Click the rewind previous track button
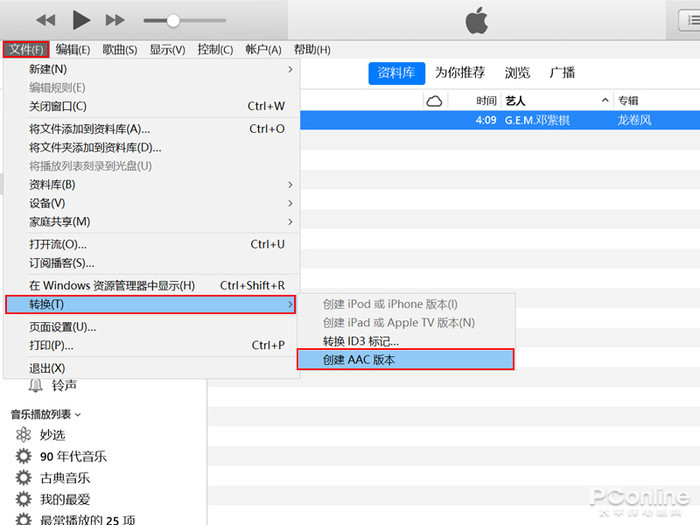The height and width of the screenshot is (525, 700). click(46, 20)
